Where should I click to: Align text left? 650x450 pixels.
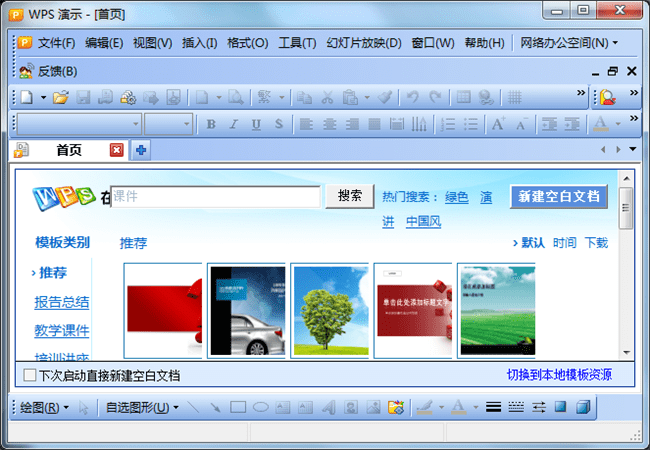point(306,124)
